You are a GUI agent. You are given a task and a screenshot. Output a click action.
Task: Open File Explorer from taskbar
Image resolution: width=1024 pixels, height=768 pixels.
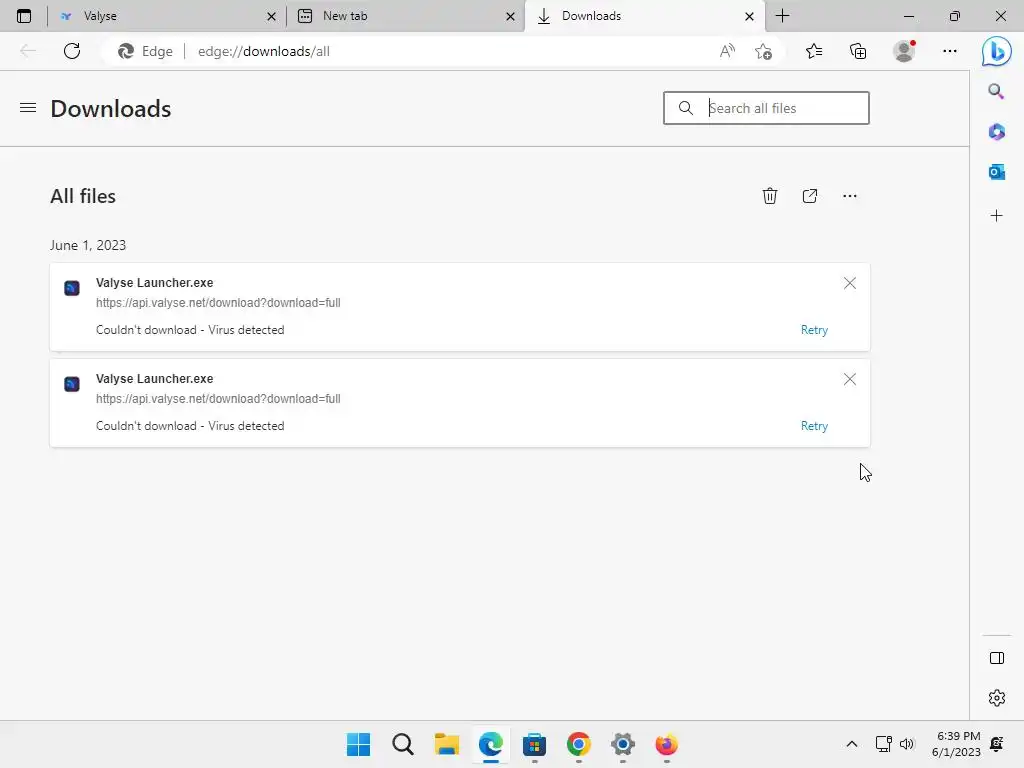coord(447,744)
